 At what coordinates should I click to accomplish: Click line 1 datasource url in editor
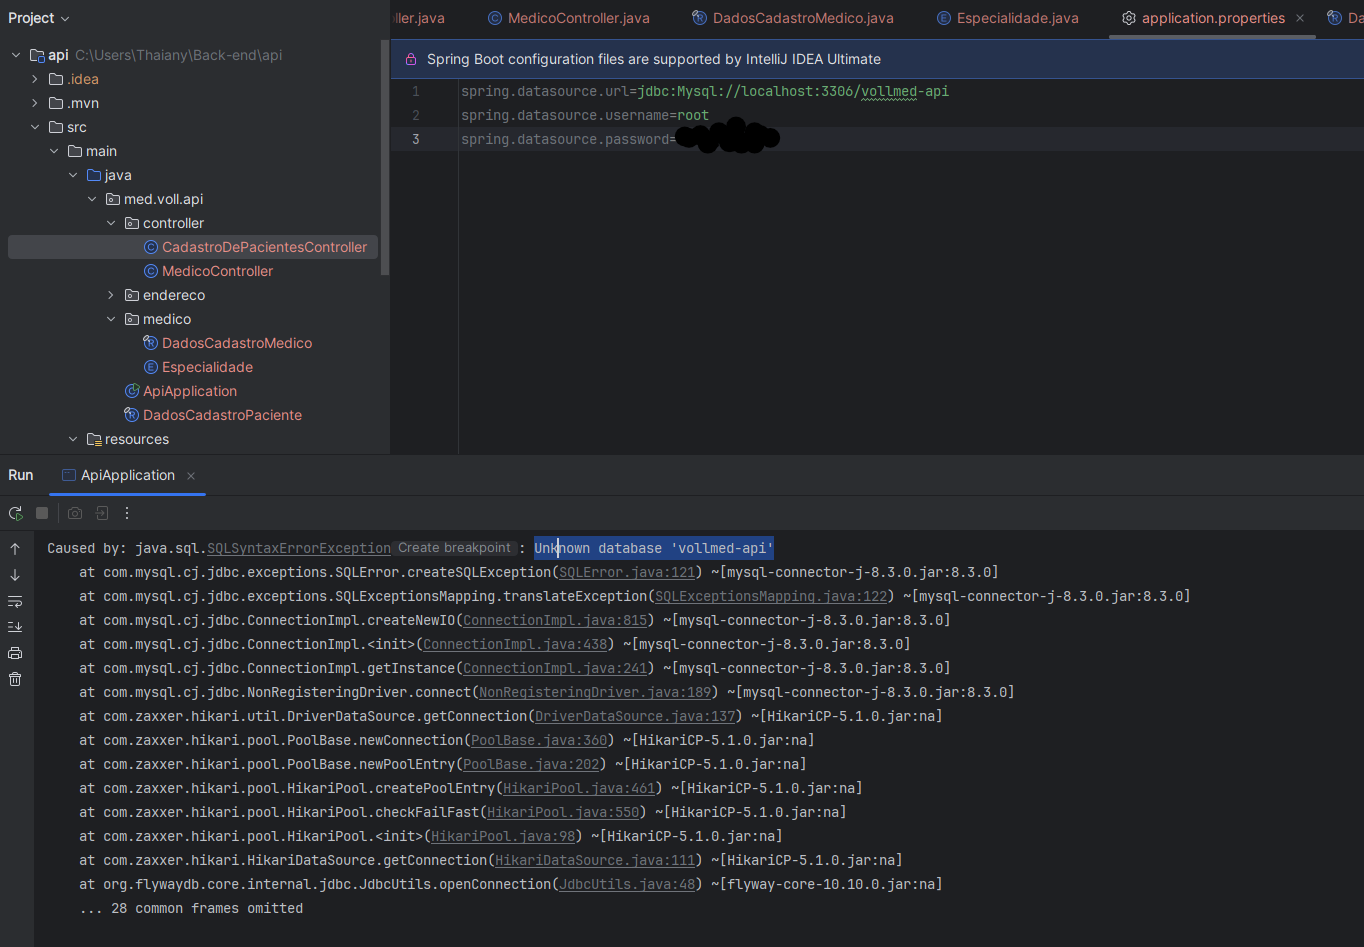click(x=705, y=91)
